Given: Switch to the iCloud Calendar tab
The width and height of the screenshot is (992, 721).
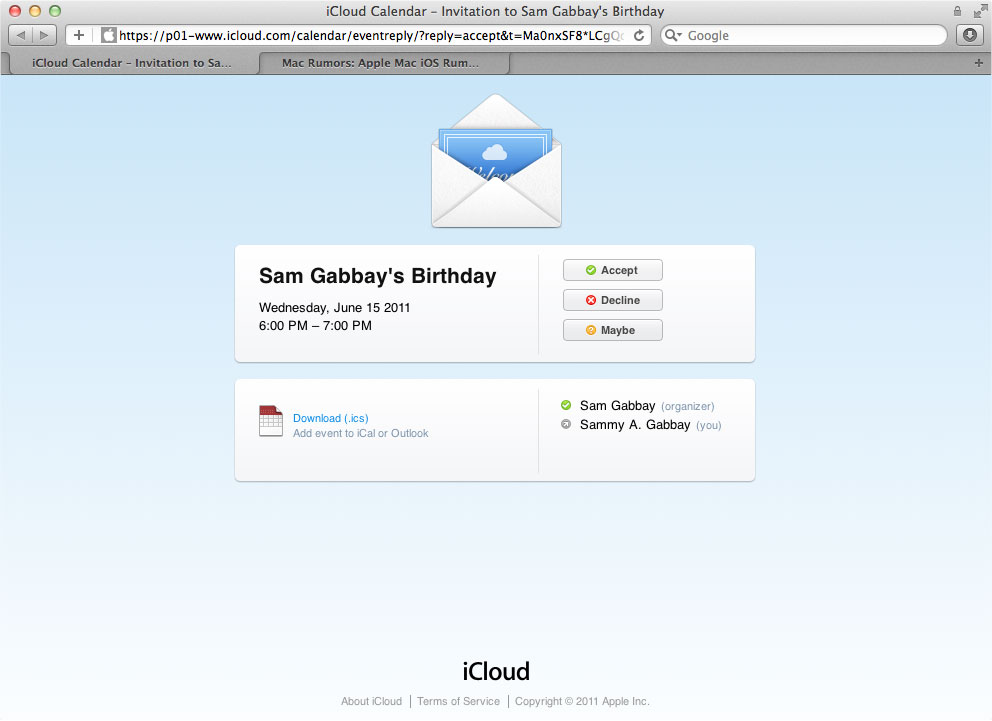Looking at the screenshot, I should point(132,63).
